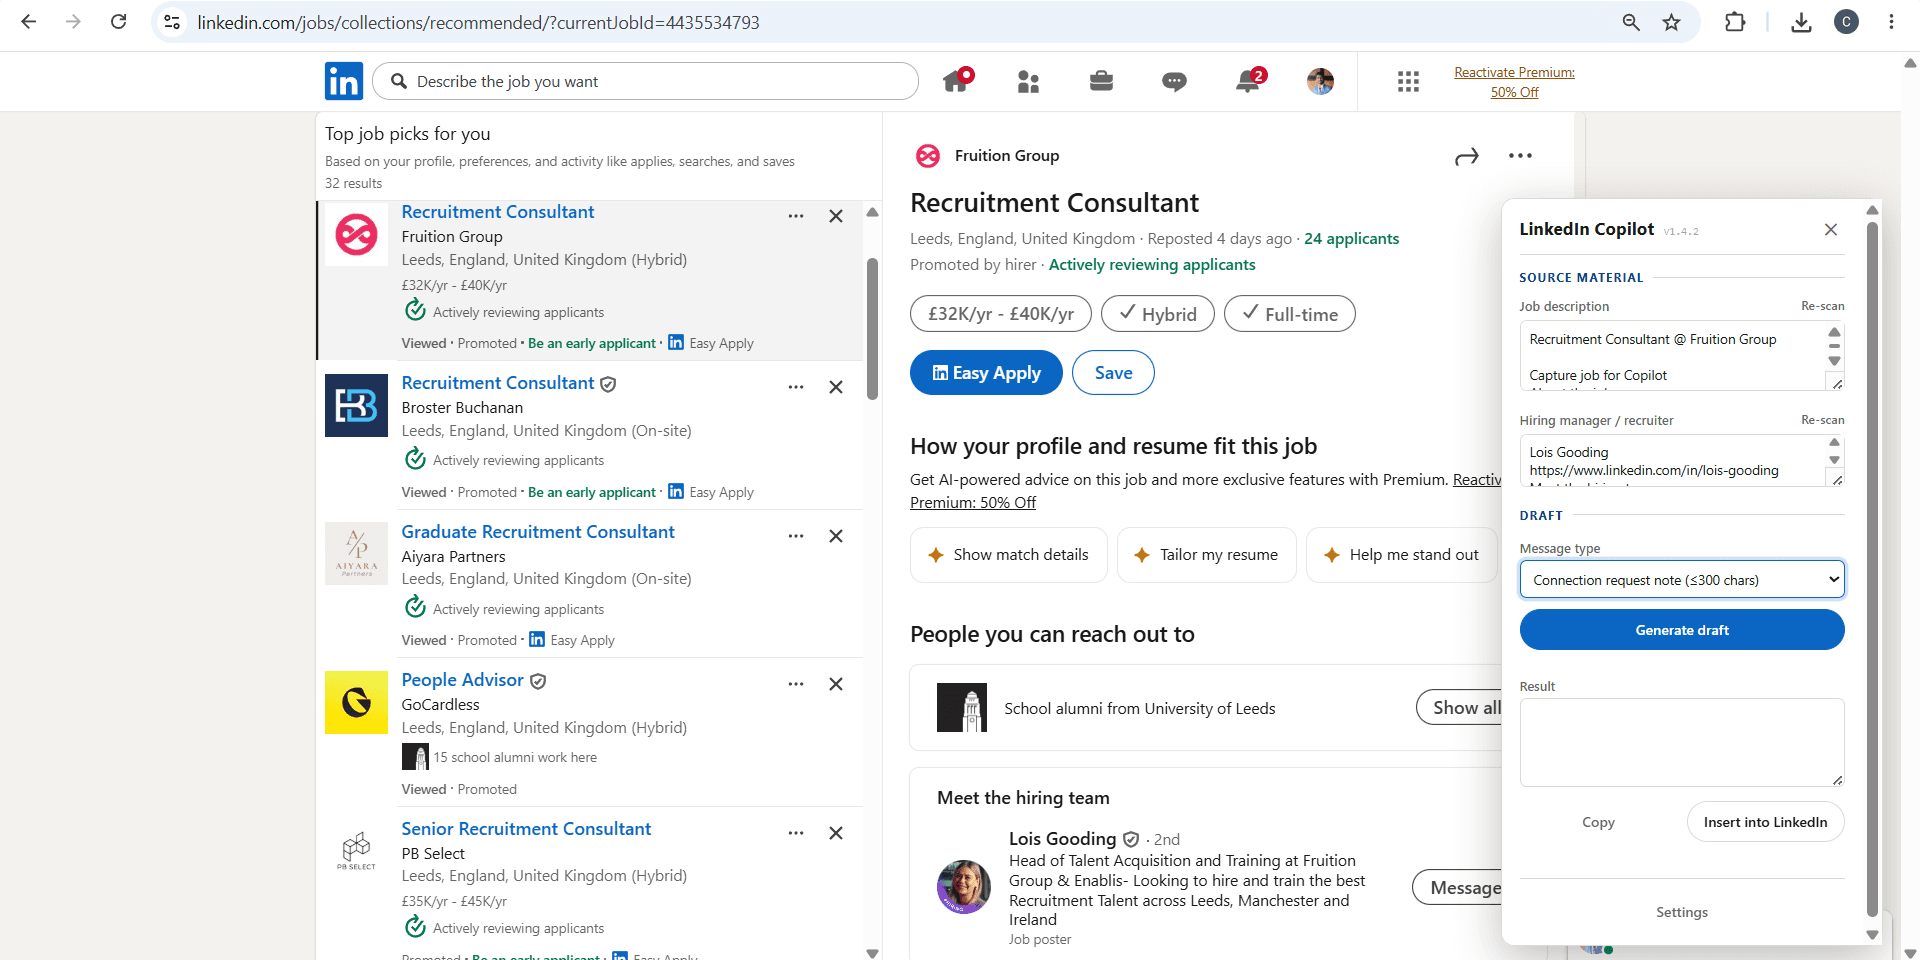Save the Recruitment Consultant job
The height and width of the screenshot is (960, 1920).
[1113, 373]
